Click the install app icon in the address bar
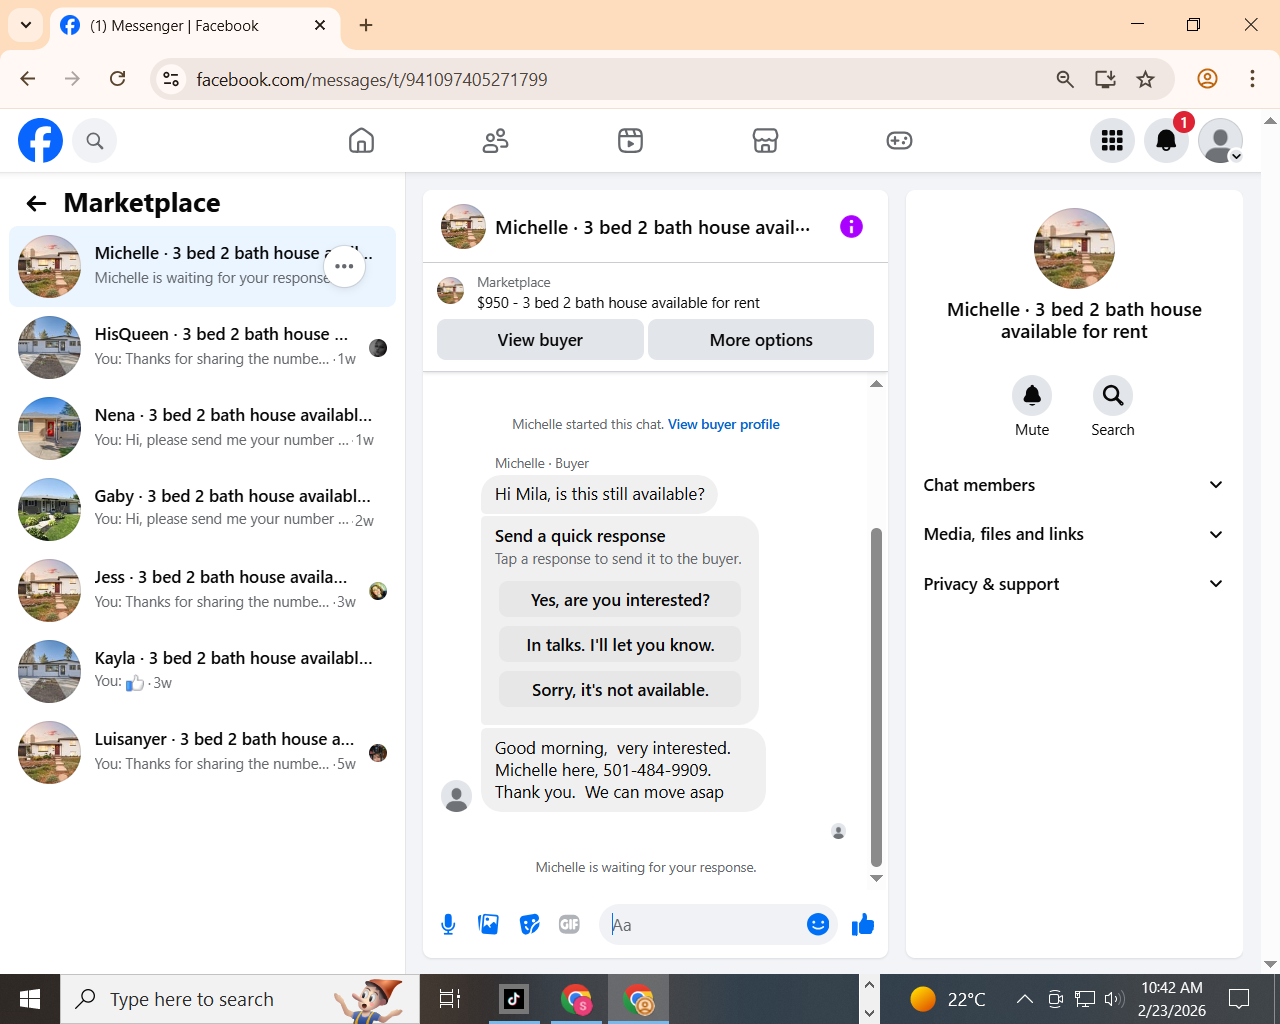Viewport: 1280px width, 1024px height. tap(1105, 79)
